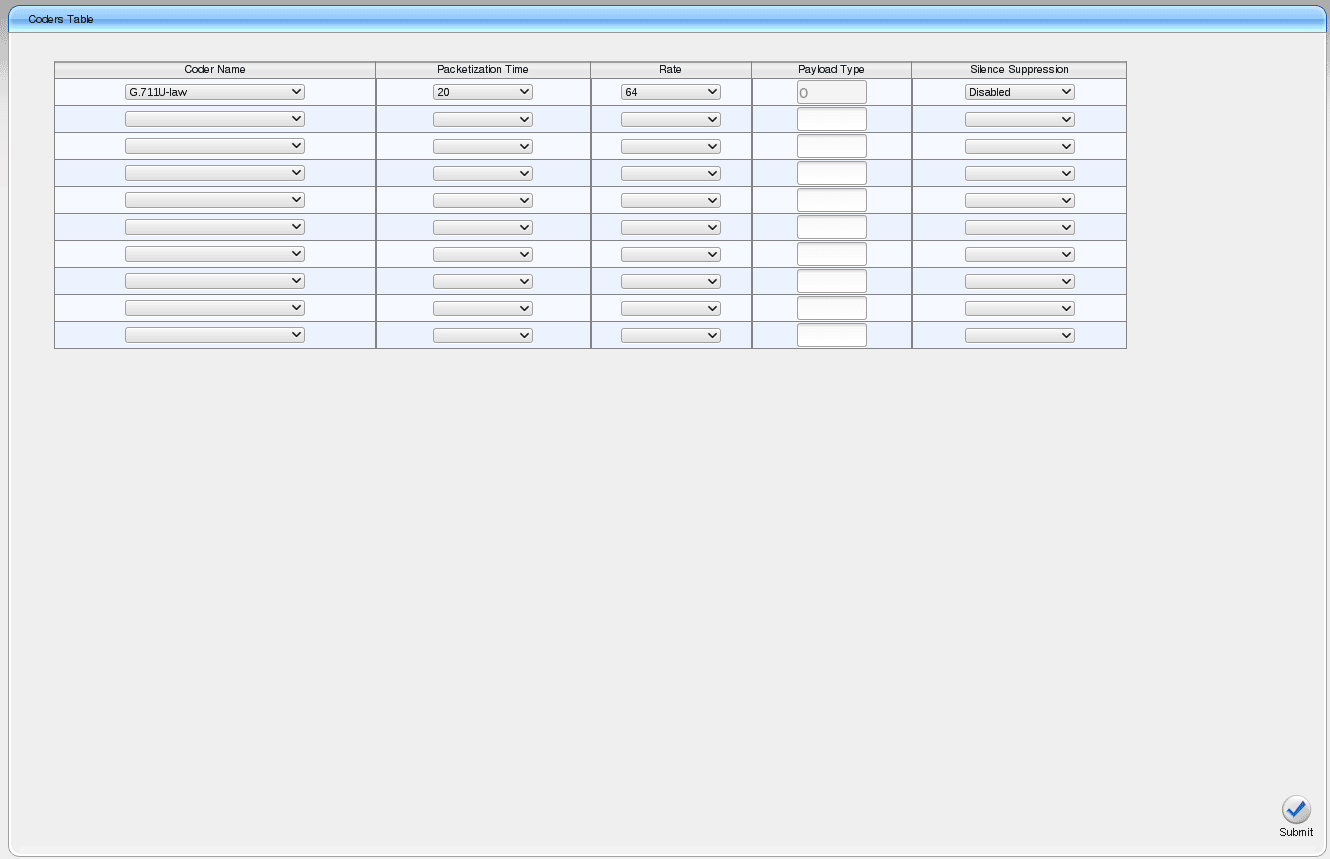The height and width of the screenshot is (859, 1330).
Task: Open the Coder Name dropdown in row six
Action: point(215,227)
